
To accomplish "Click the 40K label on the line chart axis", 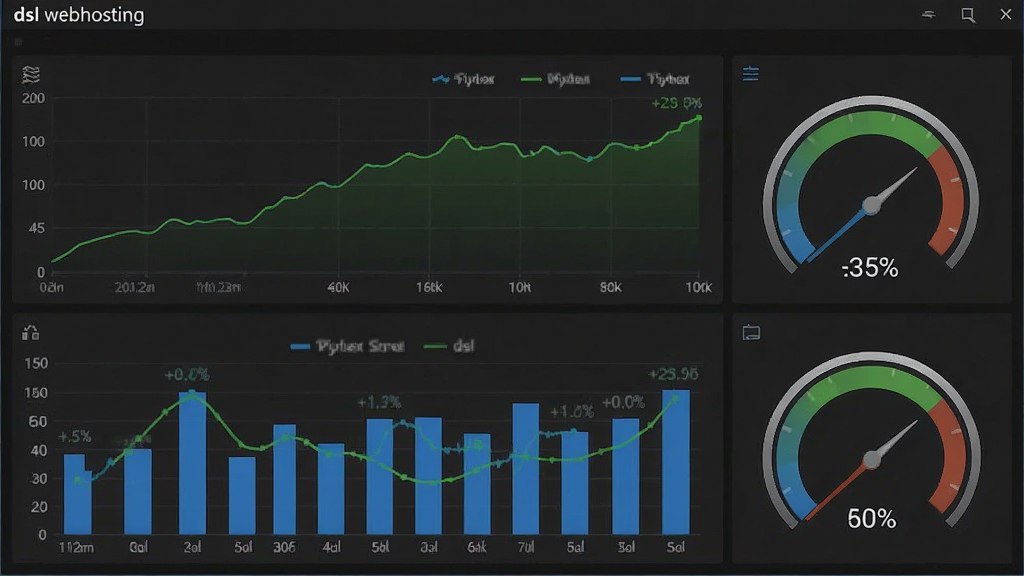I will (338, 287).
